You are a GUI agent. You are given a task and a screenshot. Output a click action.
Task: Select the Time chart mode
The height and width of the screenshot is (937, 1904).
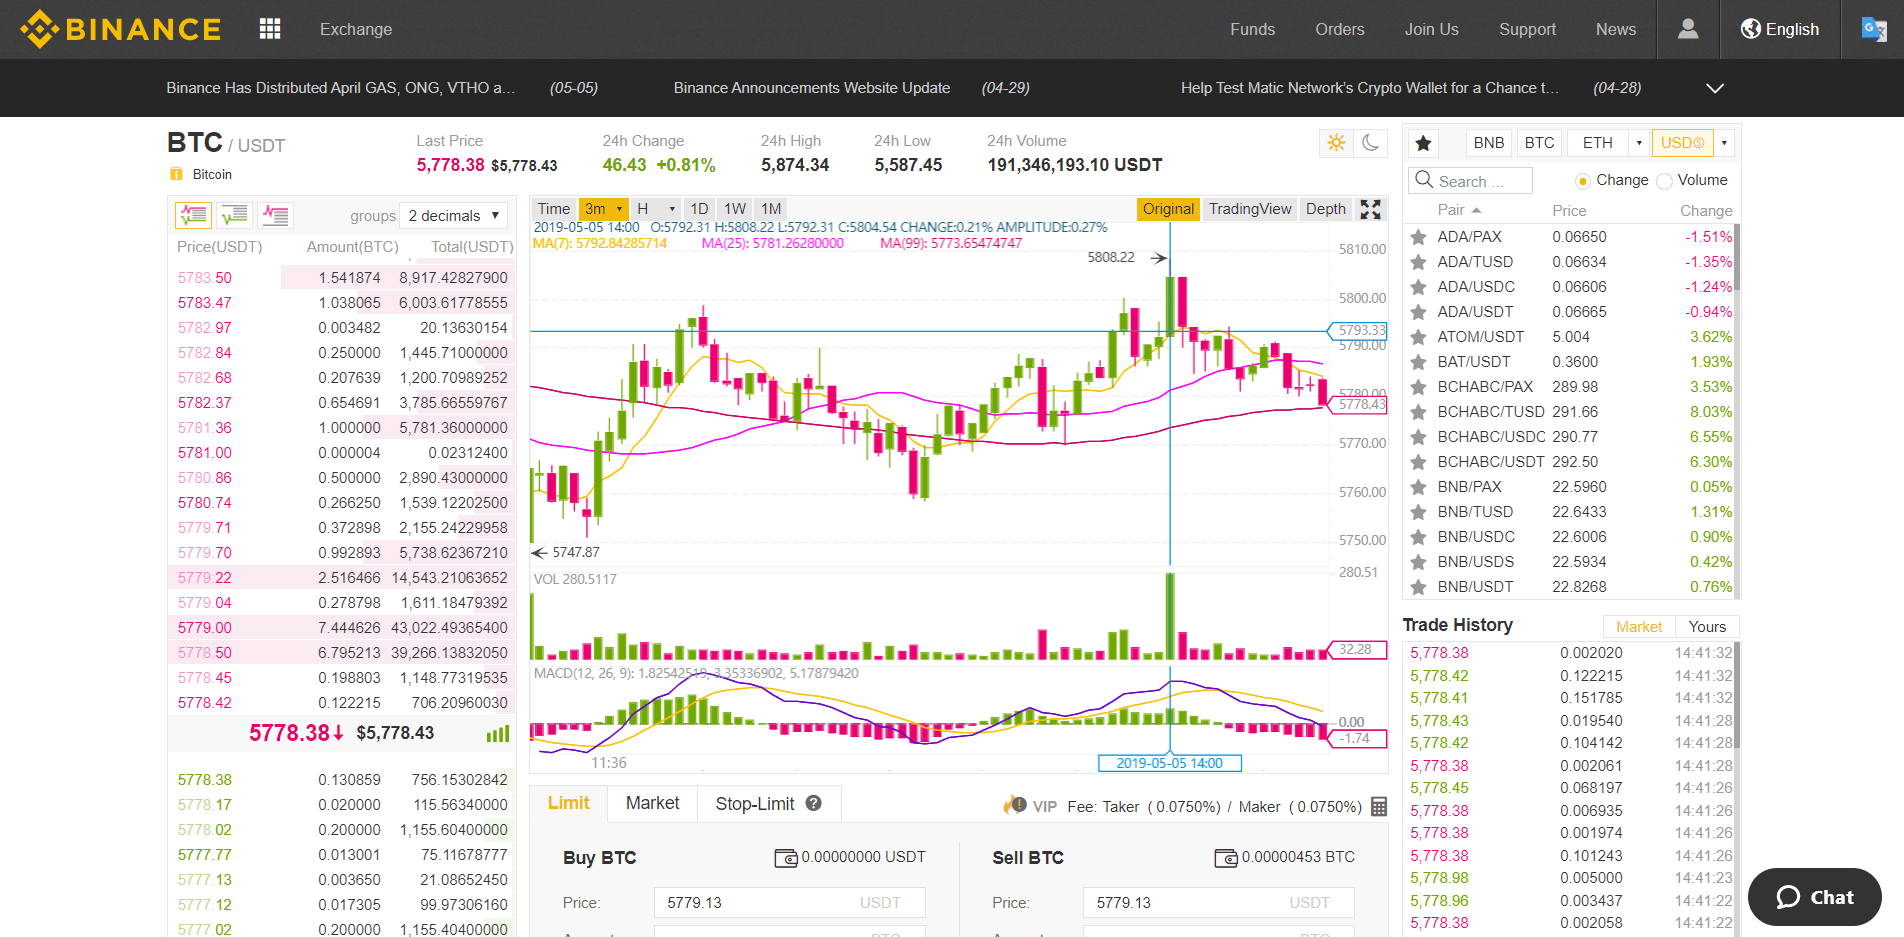point(554,209)
